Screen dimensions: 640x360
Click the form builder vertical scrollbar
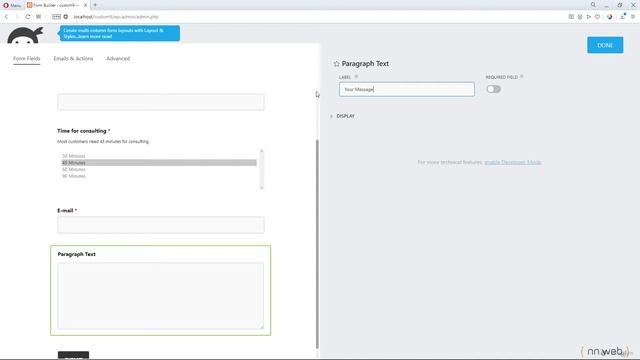(x=317, y=243)
